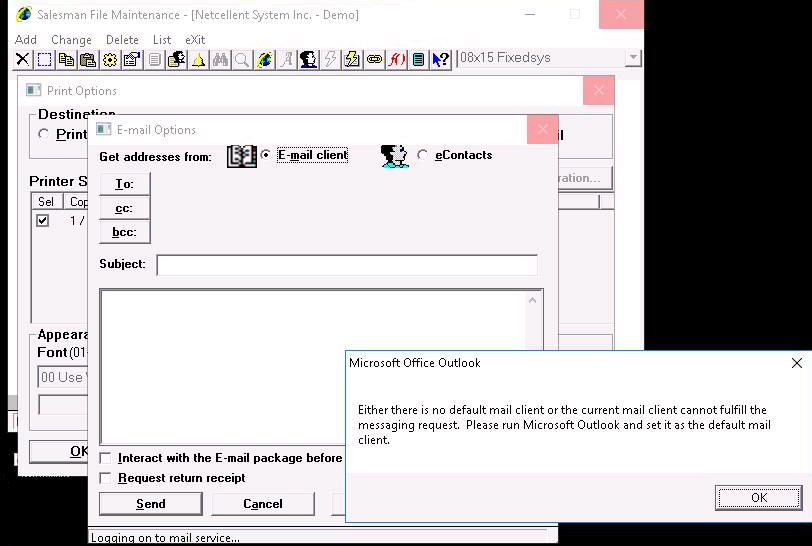The image size is (812, 546).
Task: Select the Print radio button in Print Options
Action: [44, 134]
